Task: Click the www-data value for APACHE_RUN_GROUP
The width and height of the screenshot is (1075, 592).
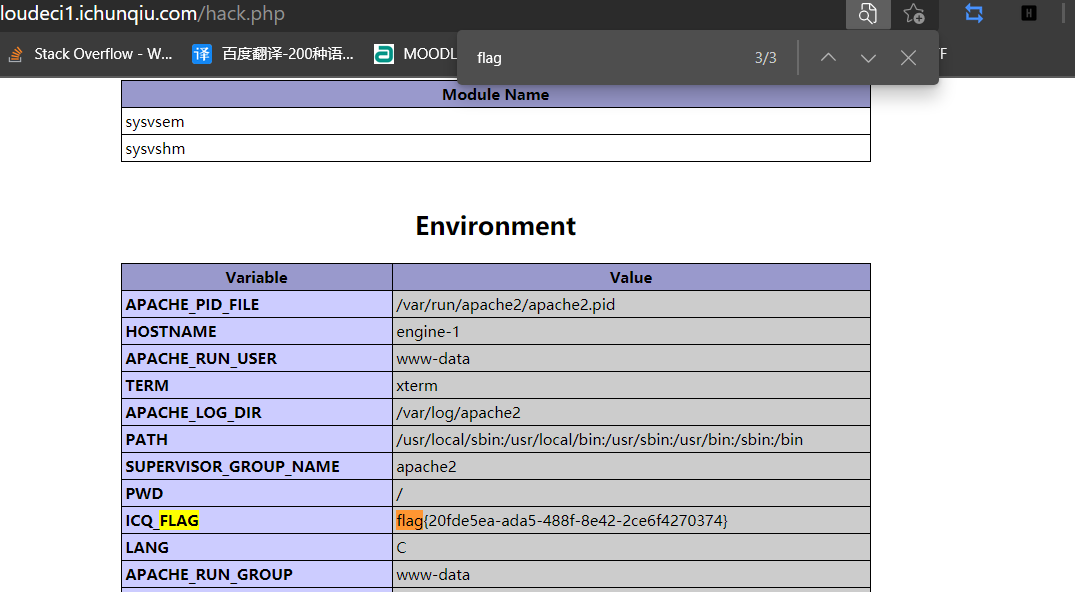Action: (433, 574)
